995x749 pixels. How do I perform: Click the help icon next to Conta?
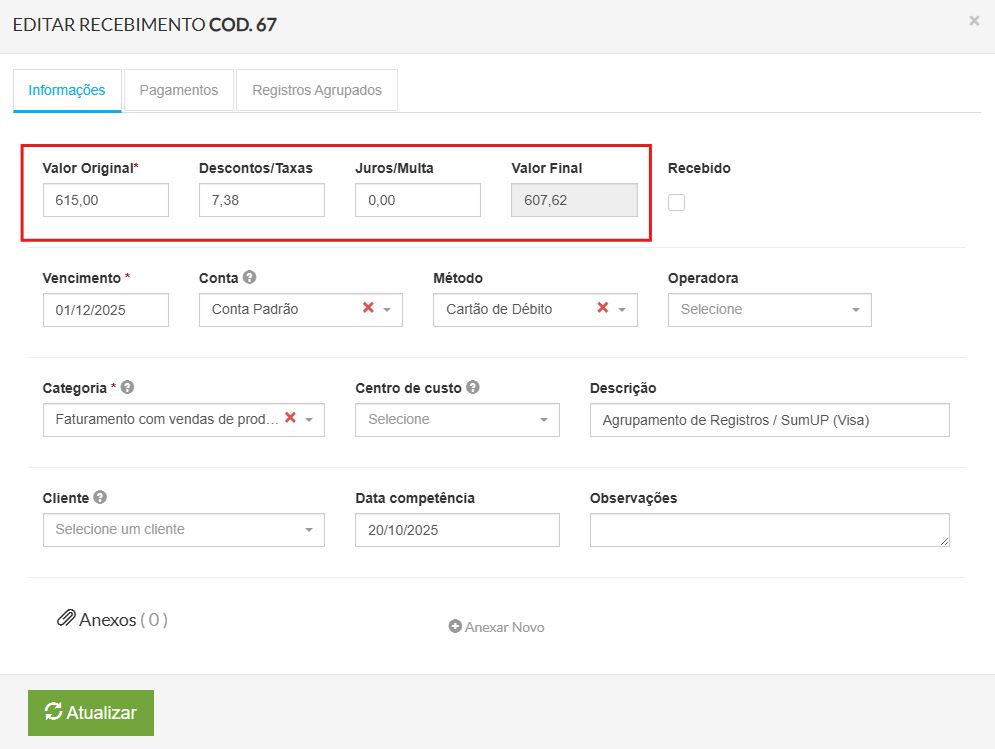pos(250,278)
